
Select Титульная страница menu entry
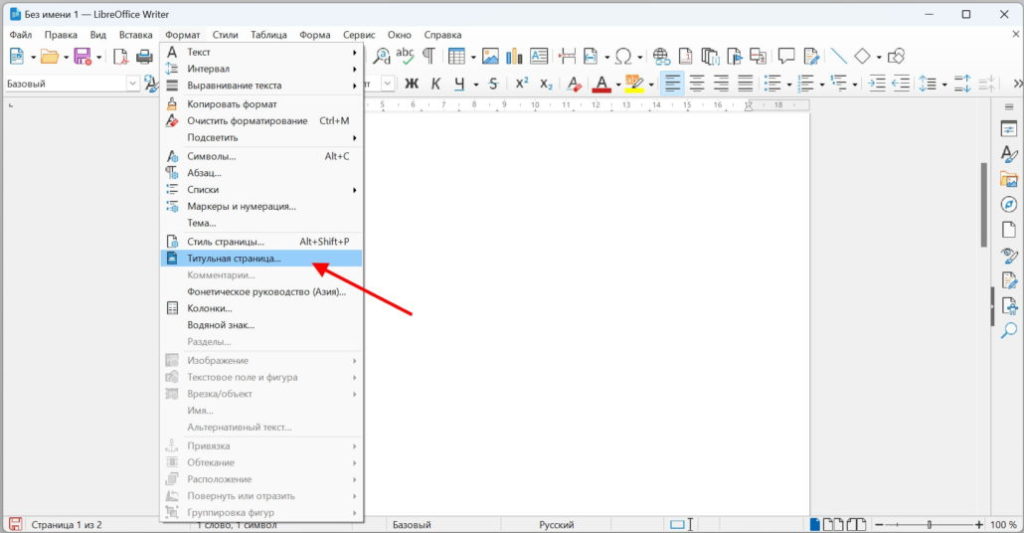[261, 258]
